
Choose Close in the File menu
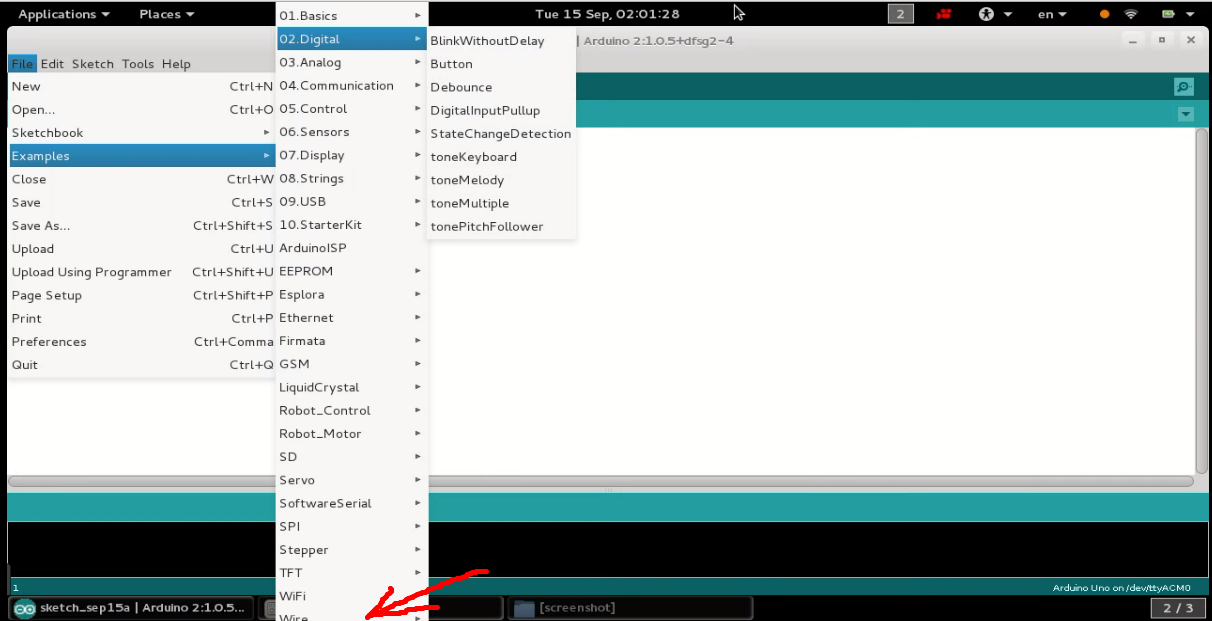point(142,179)
